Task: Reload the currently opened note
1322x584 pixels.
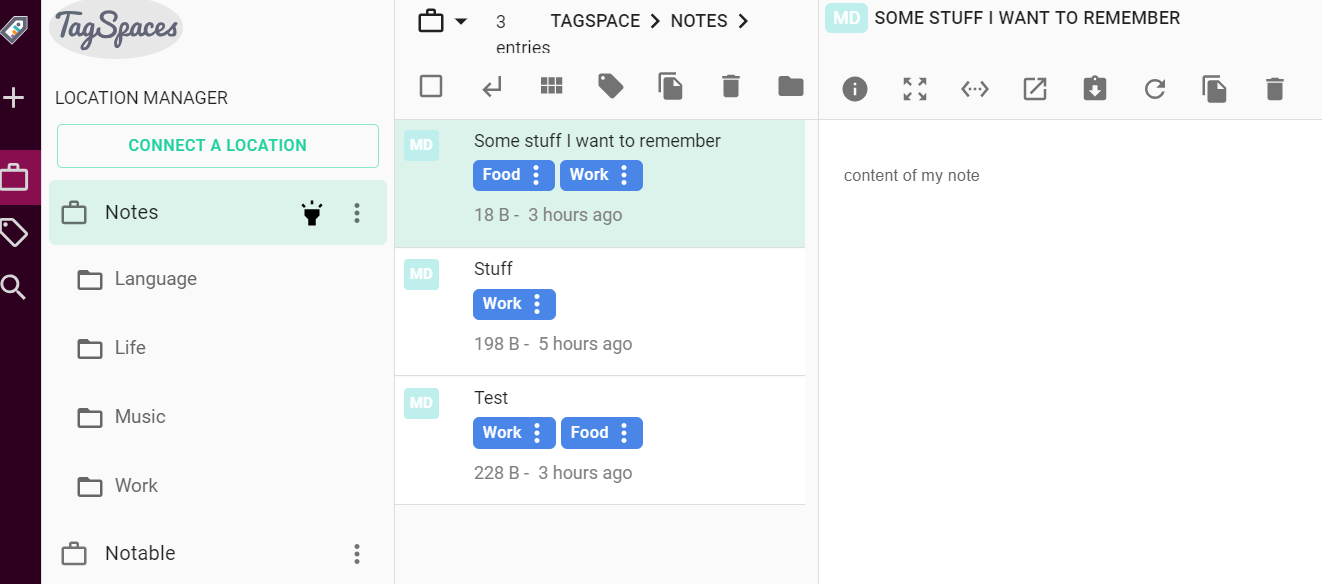Action: point(1155,89)
